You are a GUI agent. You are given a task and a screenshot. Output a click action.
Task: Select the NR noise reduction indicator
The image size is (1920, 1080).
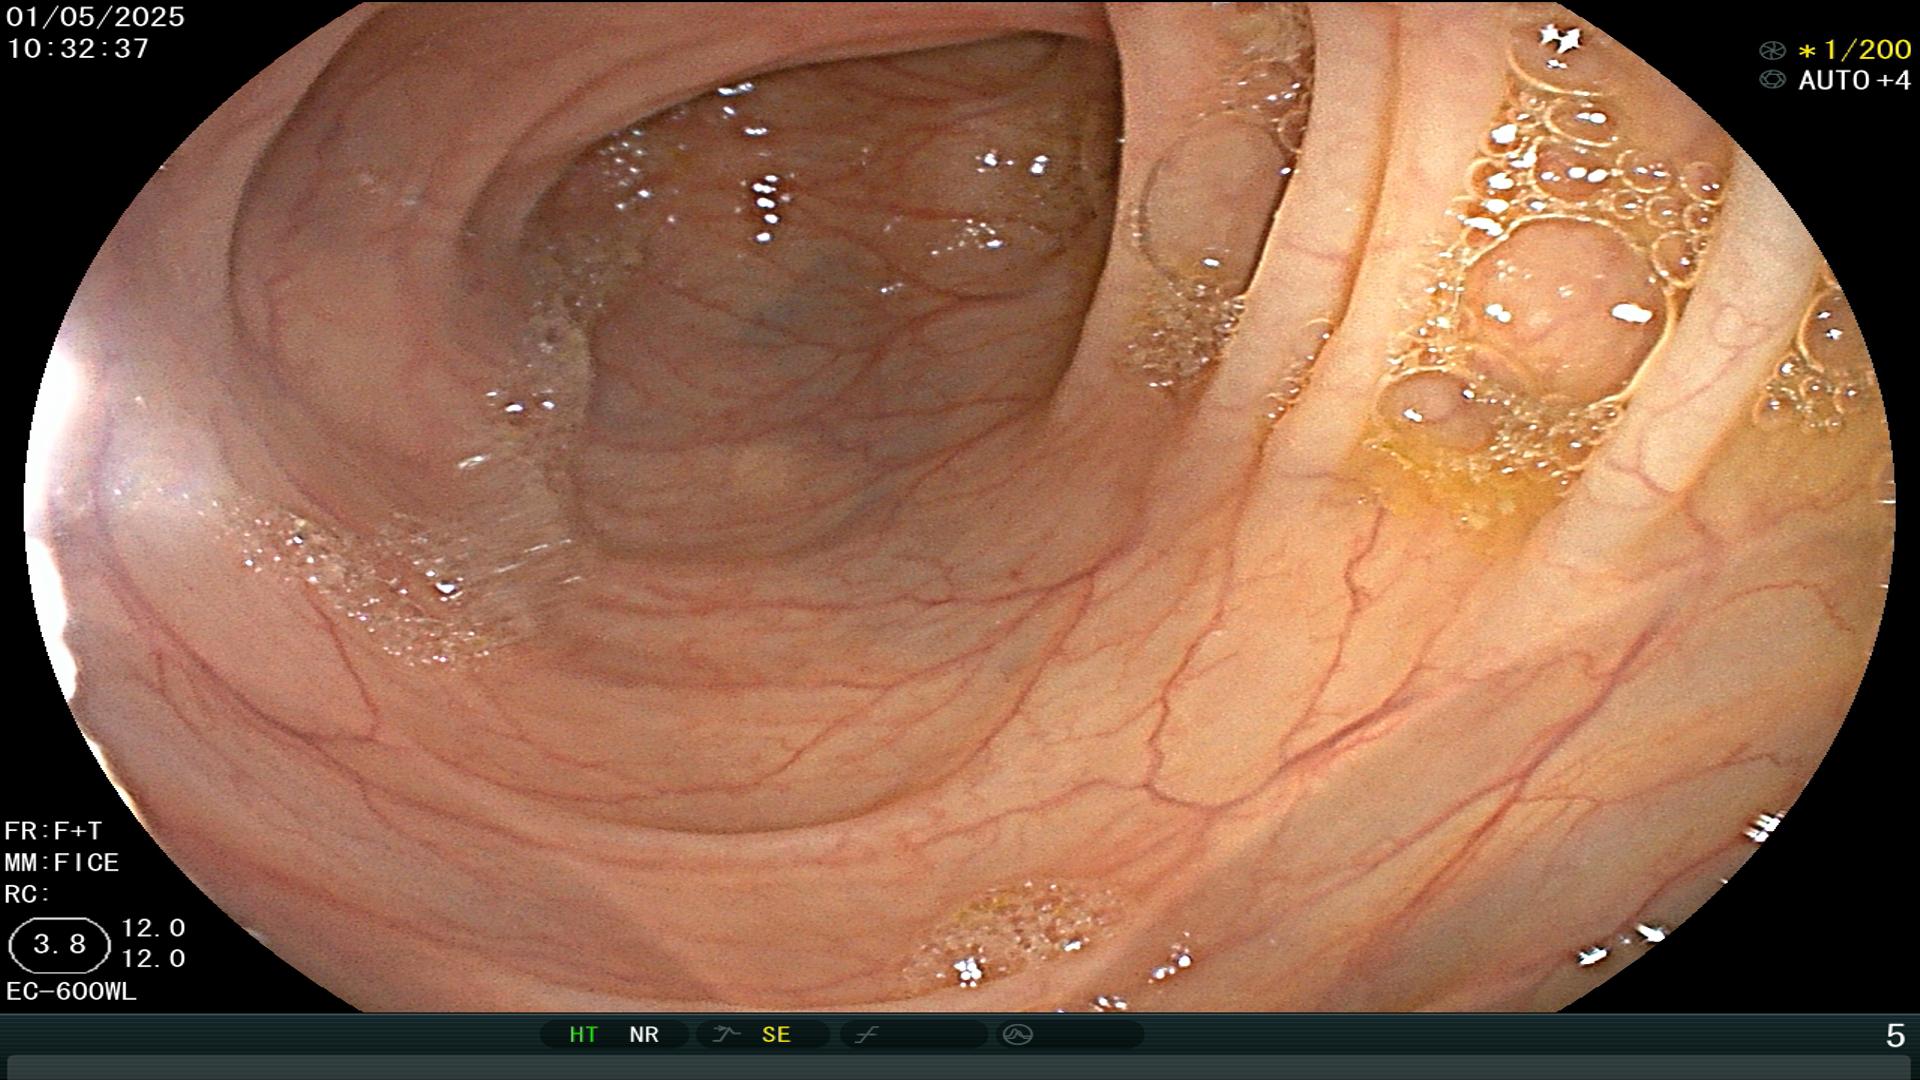644,1035
